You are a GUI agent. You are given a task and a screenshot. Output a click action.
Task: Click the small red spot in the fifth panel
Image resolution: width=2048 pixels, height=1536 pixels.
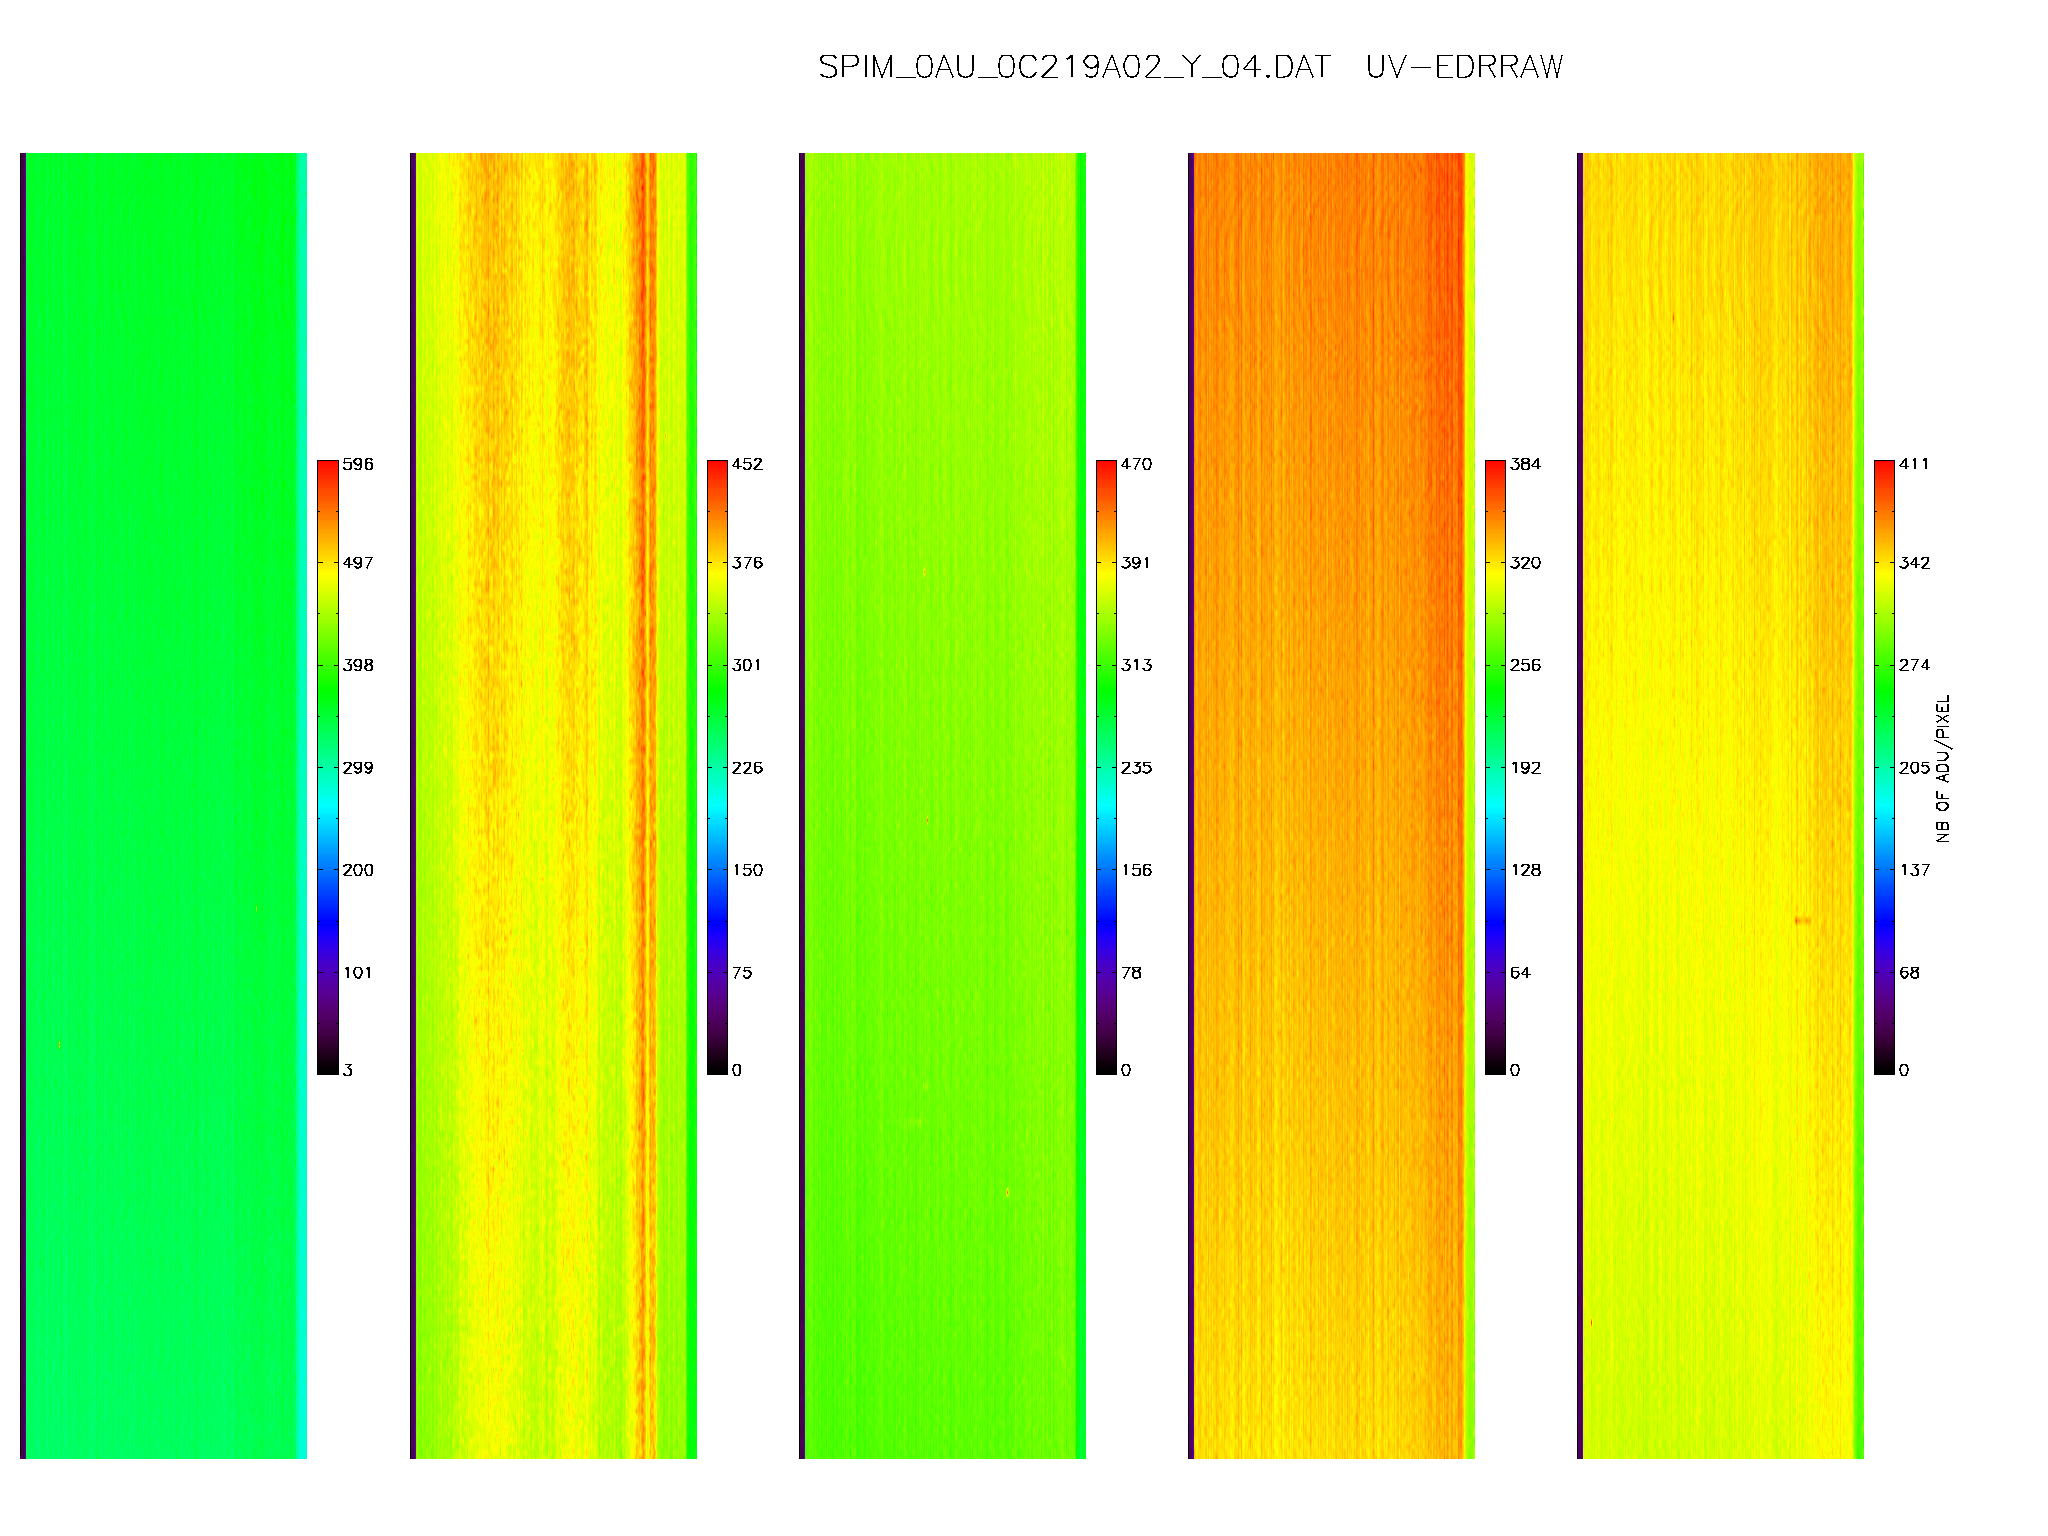pyautogui.click(x=1803, y=920)
